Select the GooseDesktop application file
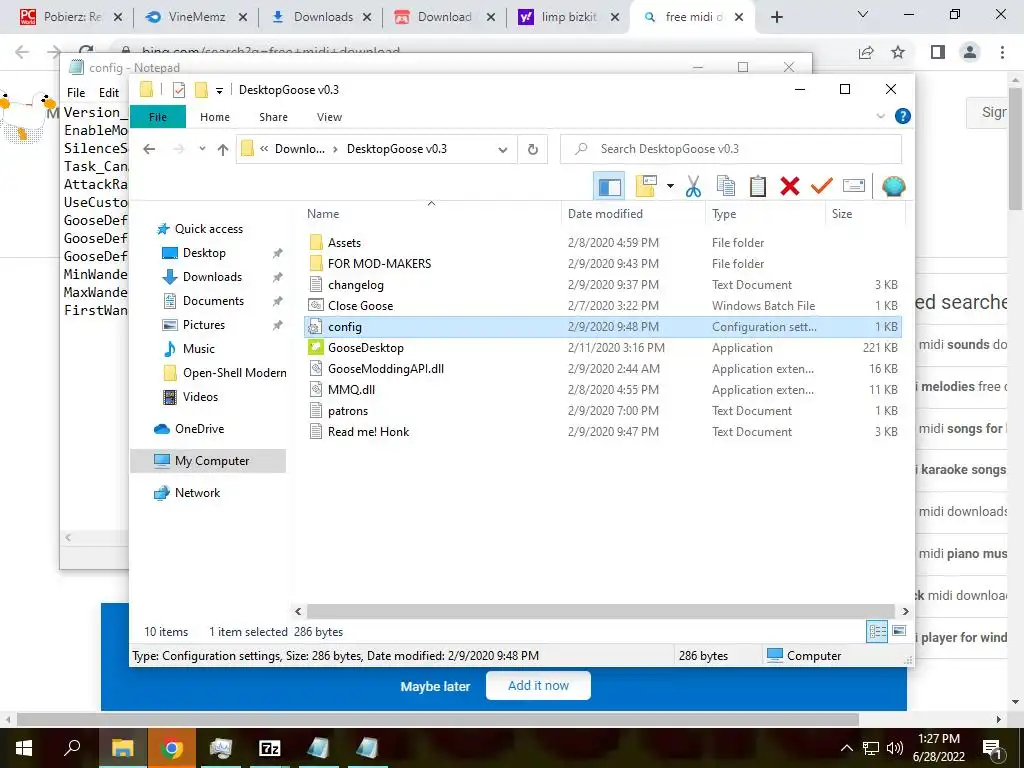The height and width of the screenshot is (768, 1024). point(365,348)
